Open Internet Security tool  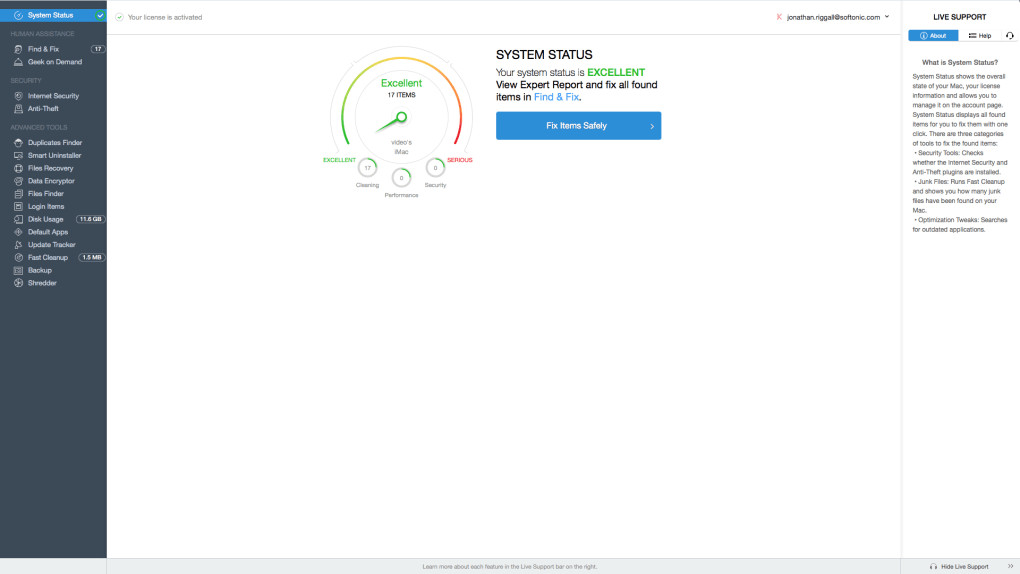(x=53, y=96)
